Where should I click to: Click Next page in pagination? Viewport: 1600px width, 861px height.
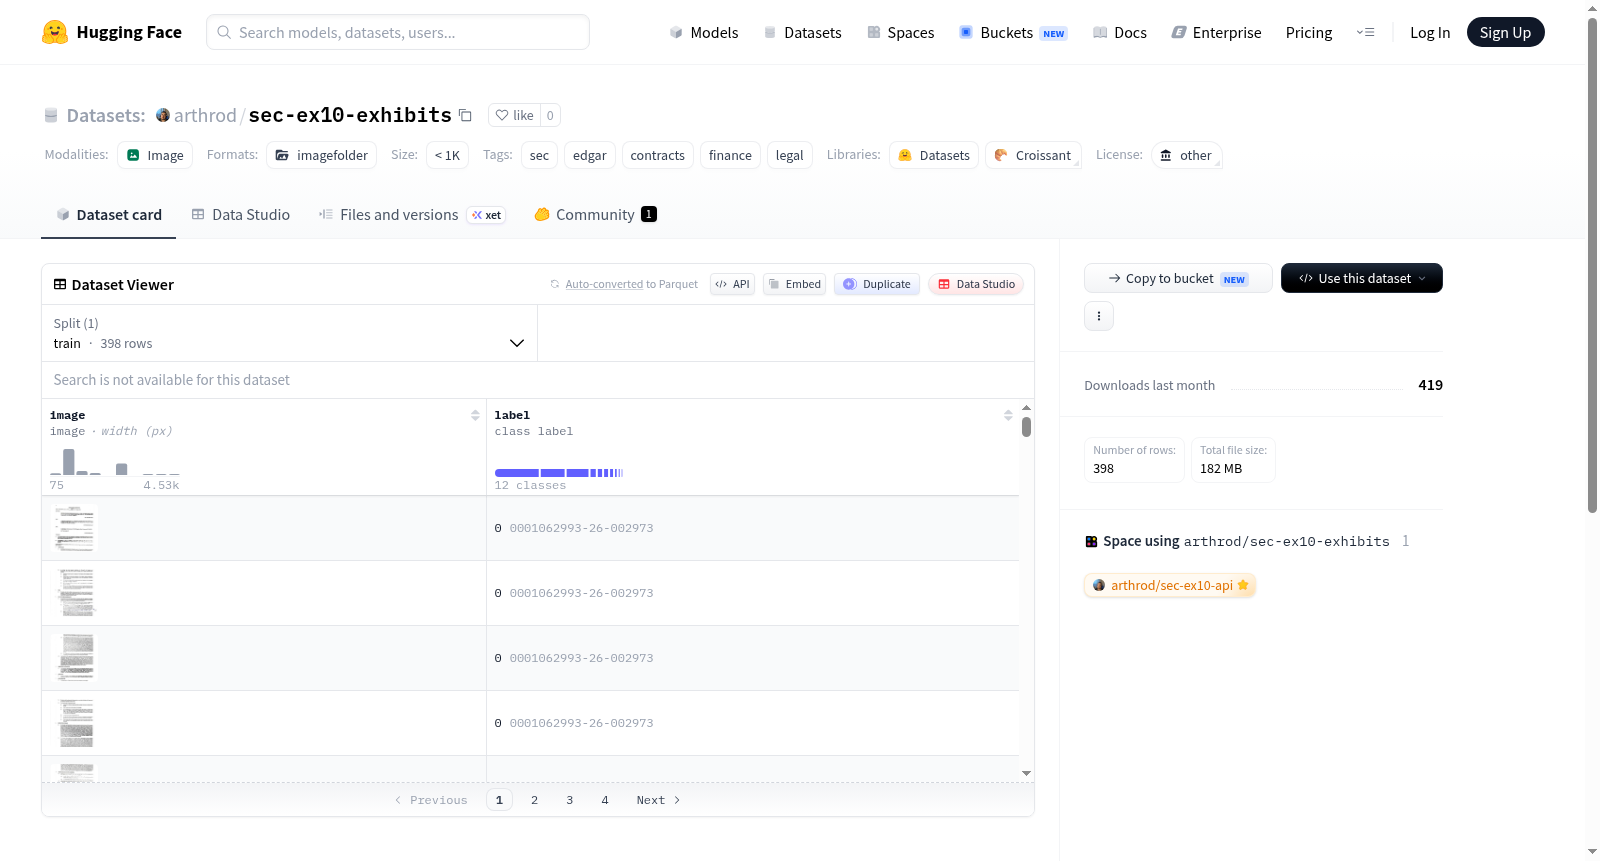point(658,800)
